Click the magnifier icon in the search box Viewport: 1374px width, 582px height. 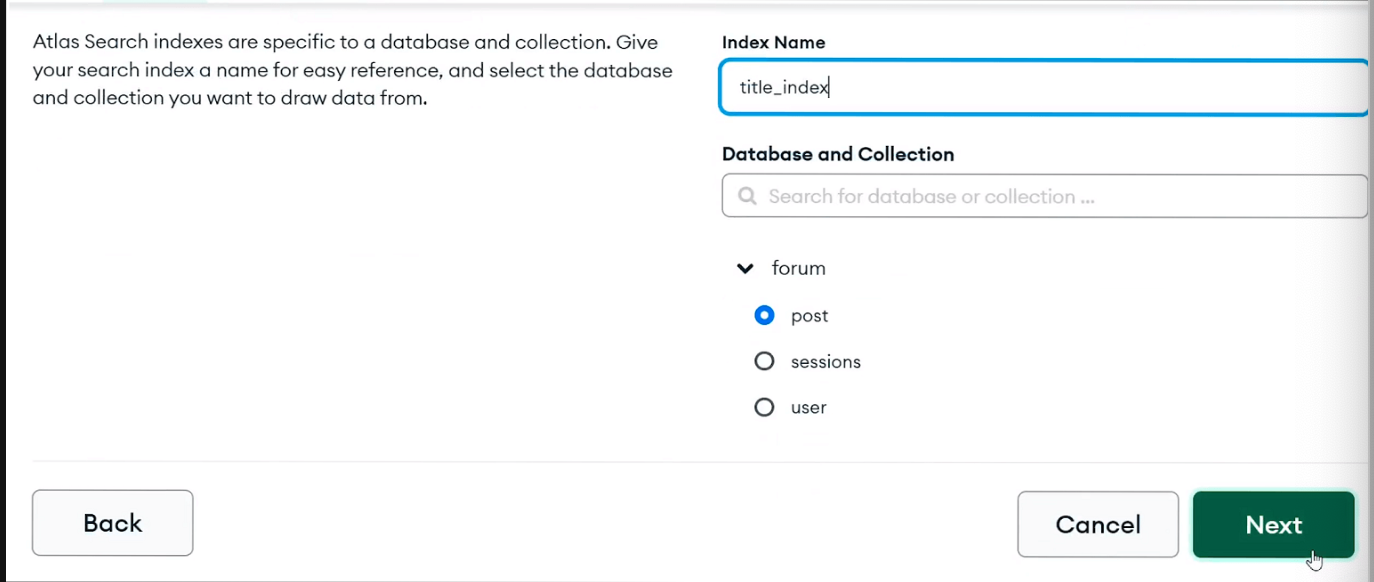pos(746,196)
